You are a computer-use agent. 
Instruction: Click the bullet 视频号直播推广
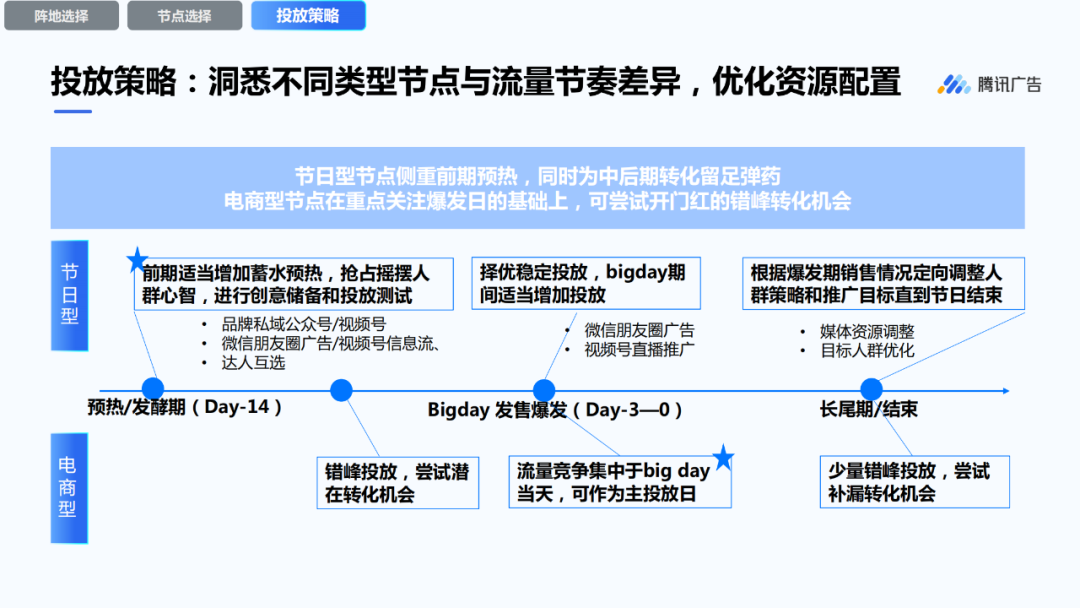tap(639, 350)
